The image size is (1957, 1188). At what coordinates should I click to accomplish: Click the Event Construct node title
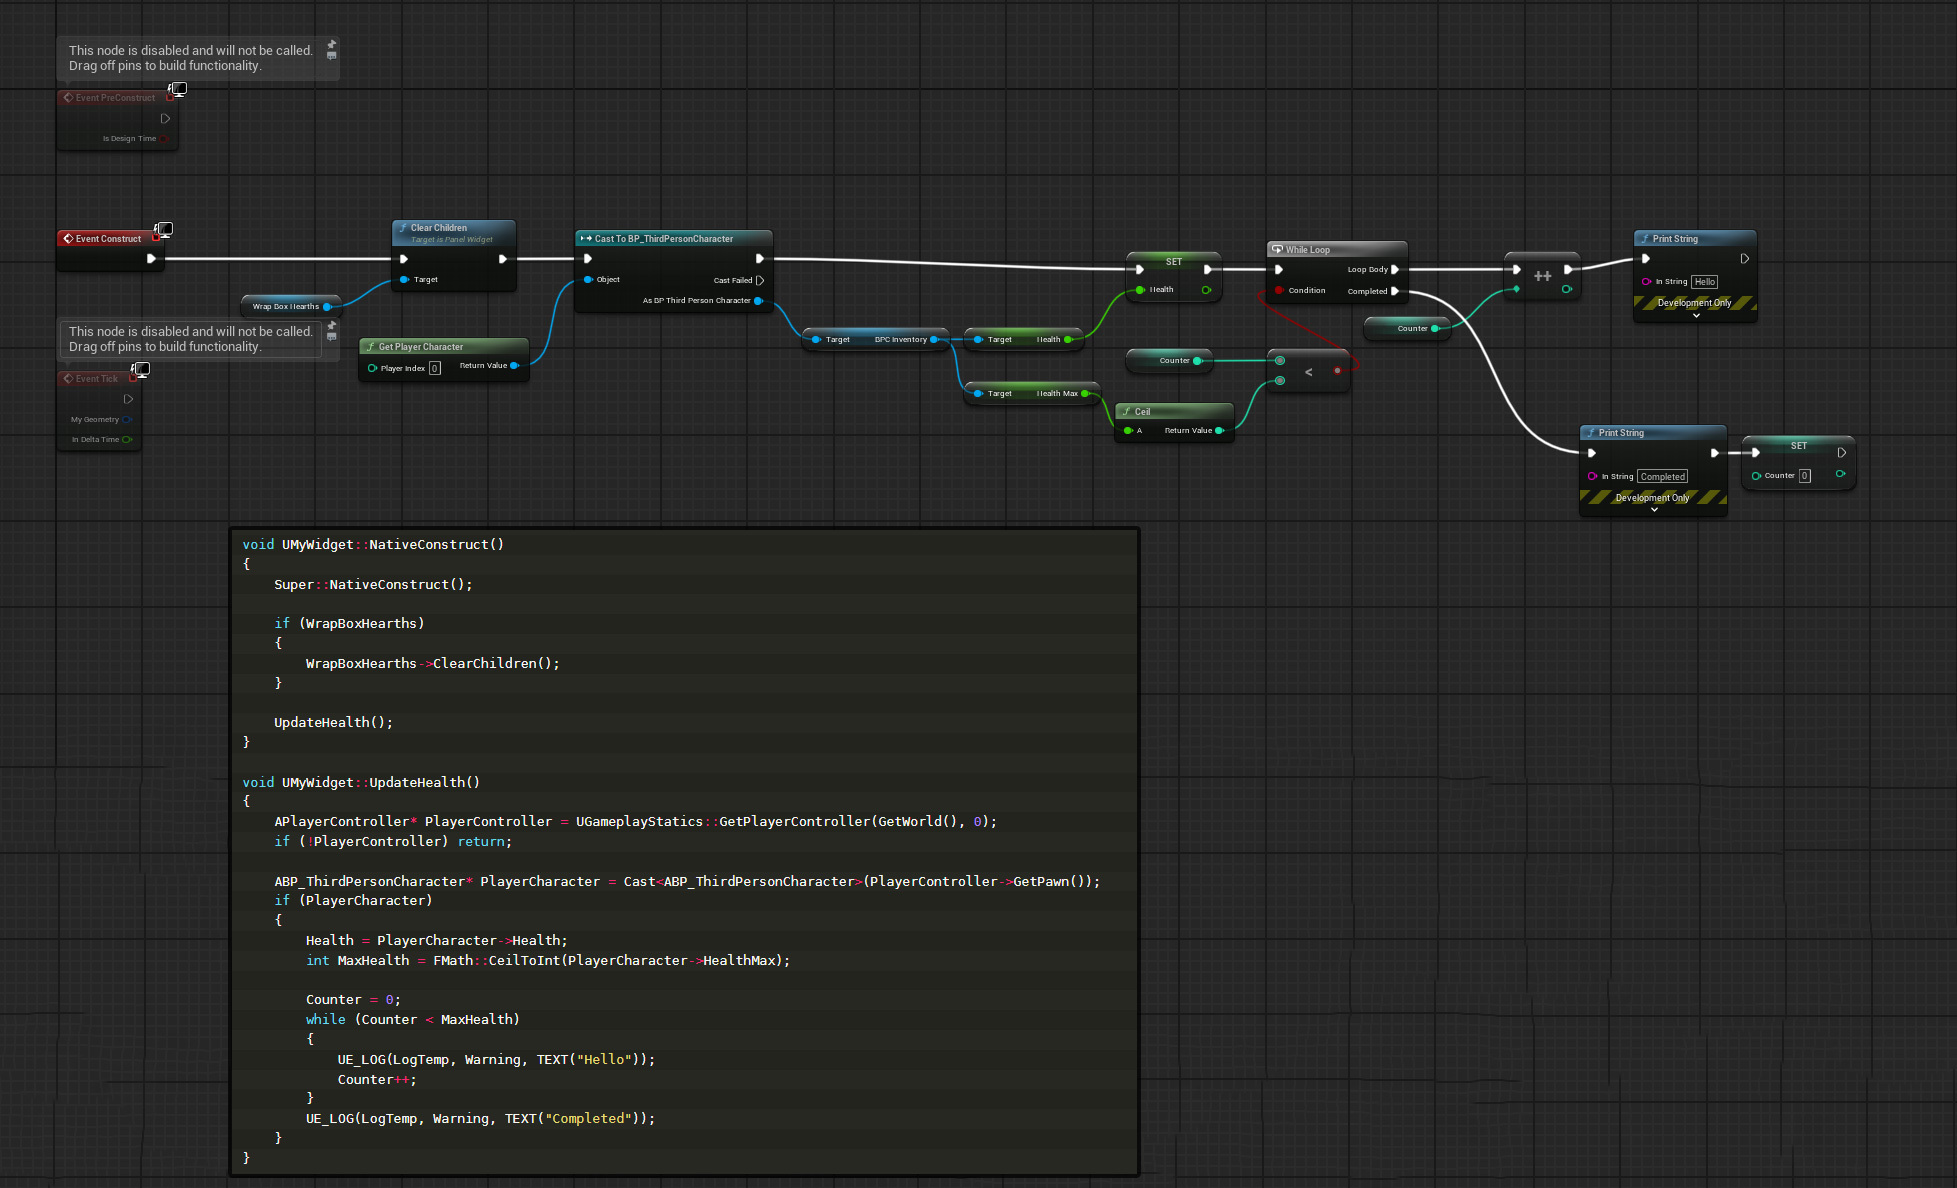(x=108, y=239)
